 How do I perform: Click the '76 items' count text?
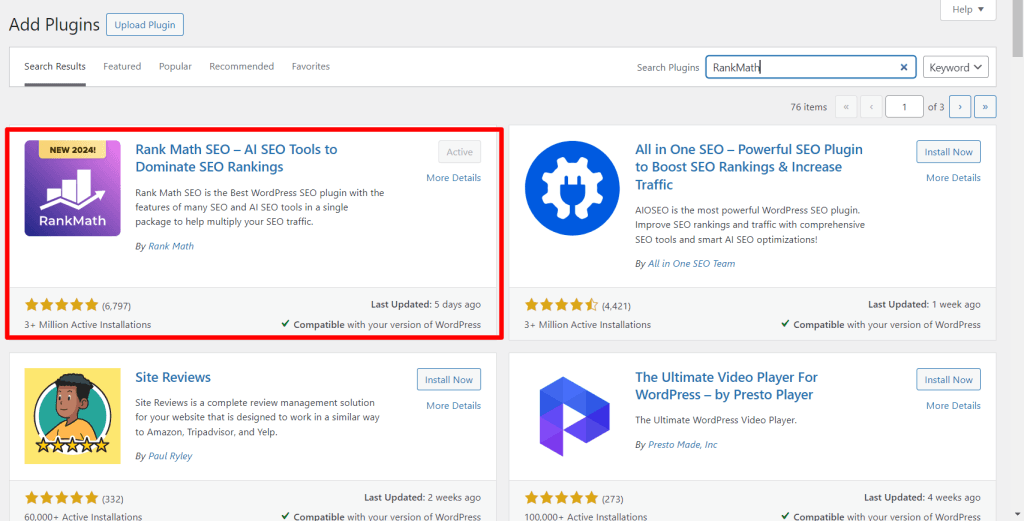pos(808,107)
